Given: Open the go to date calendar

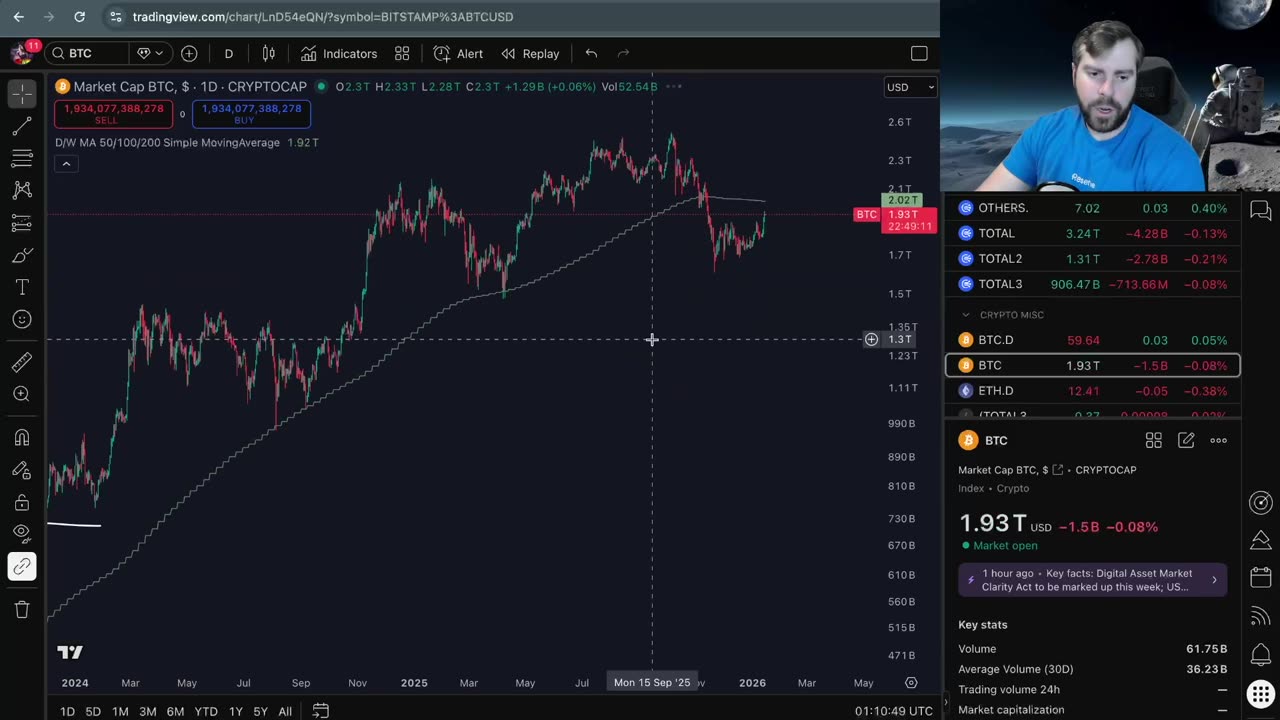Looking at the screenshot, I should [321, 711].
